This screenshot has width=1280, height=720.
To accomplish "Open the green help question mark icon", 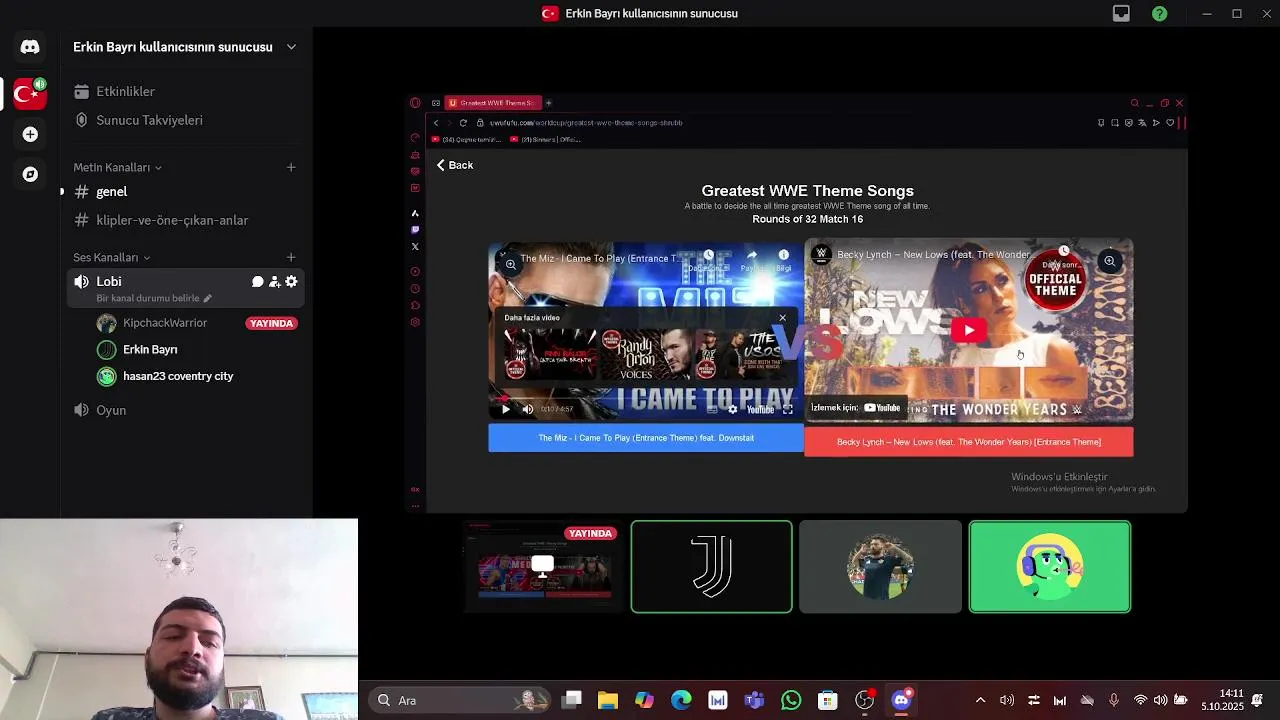I will tap(1159, 13).
